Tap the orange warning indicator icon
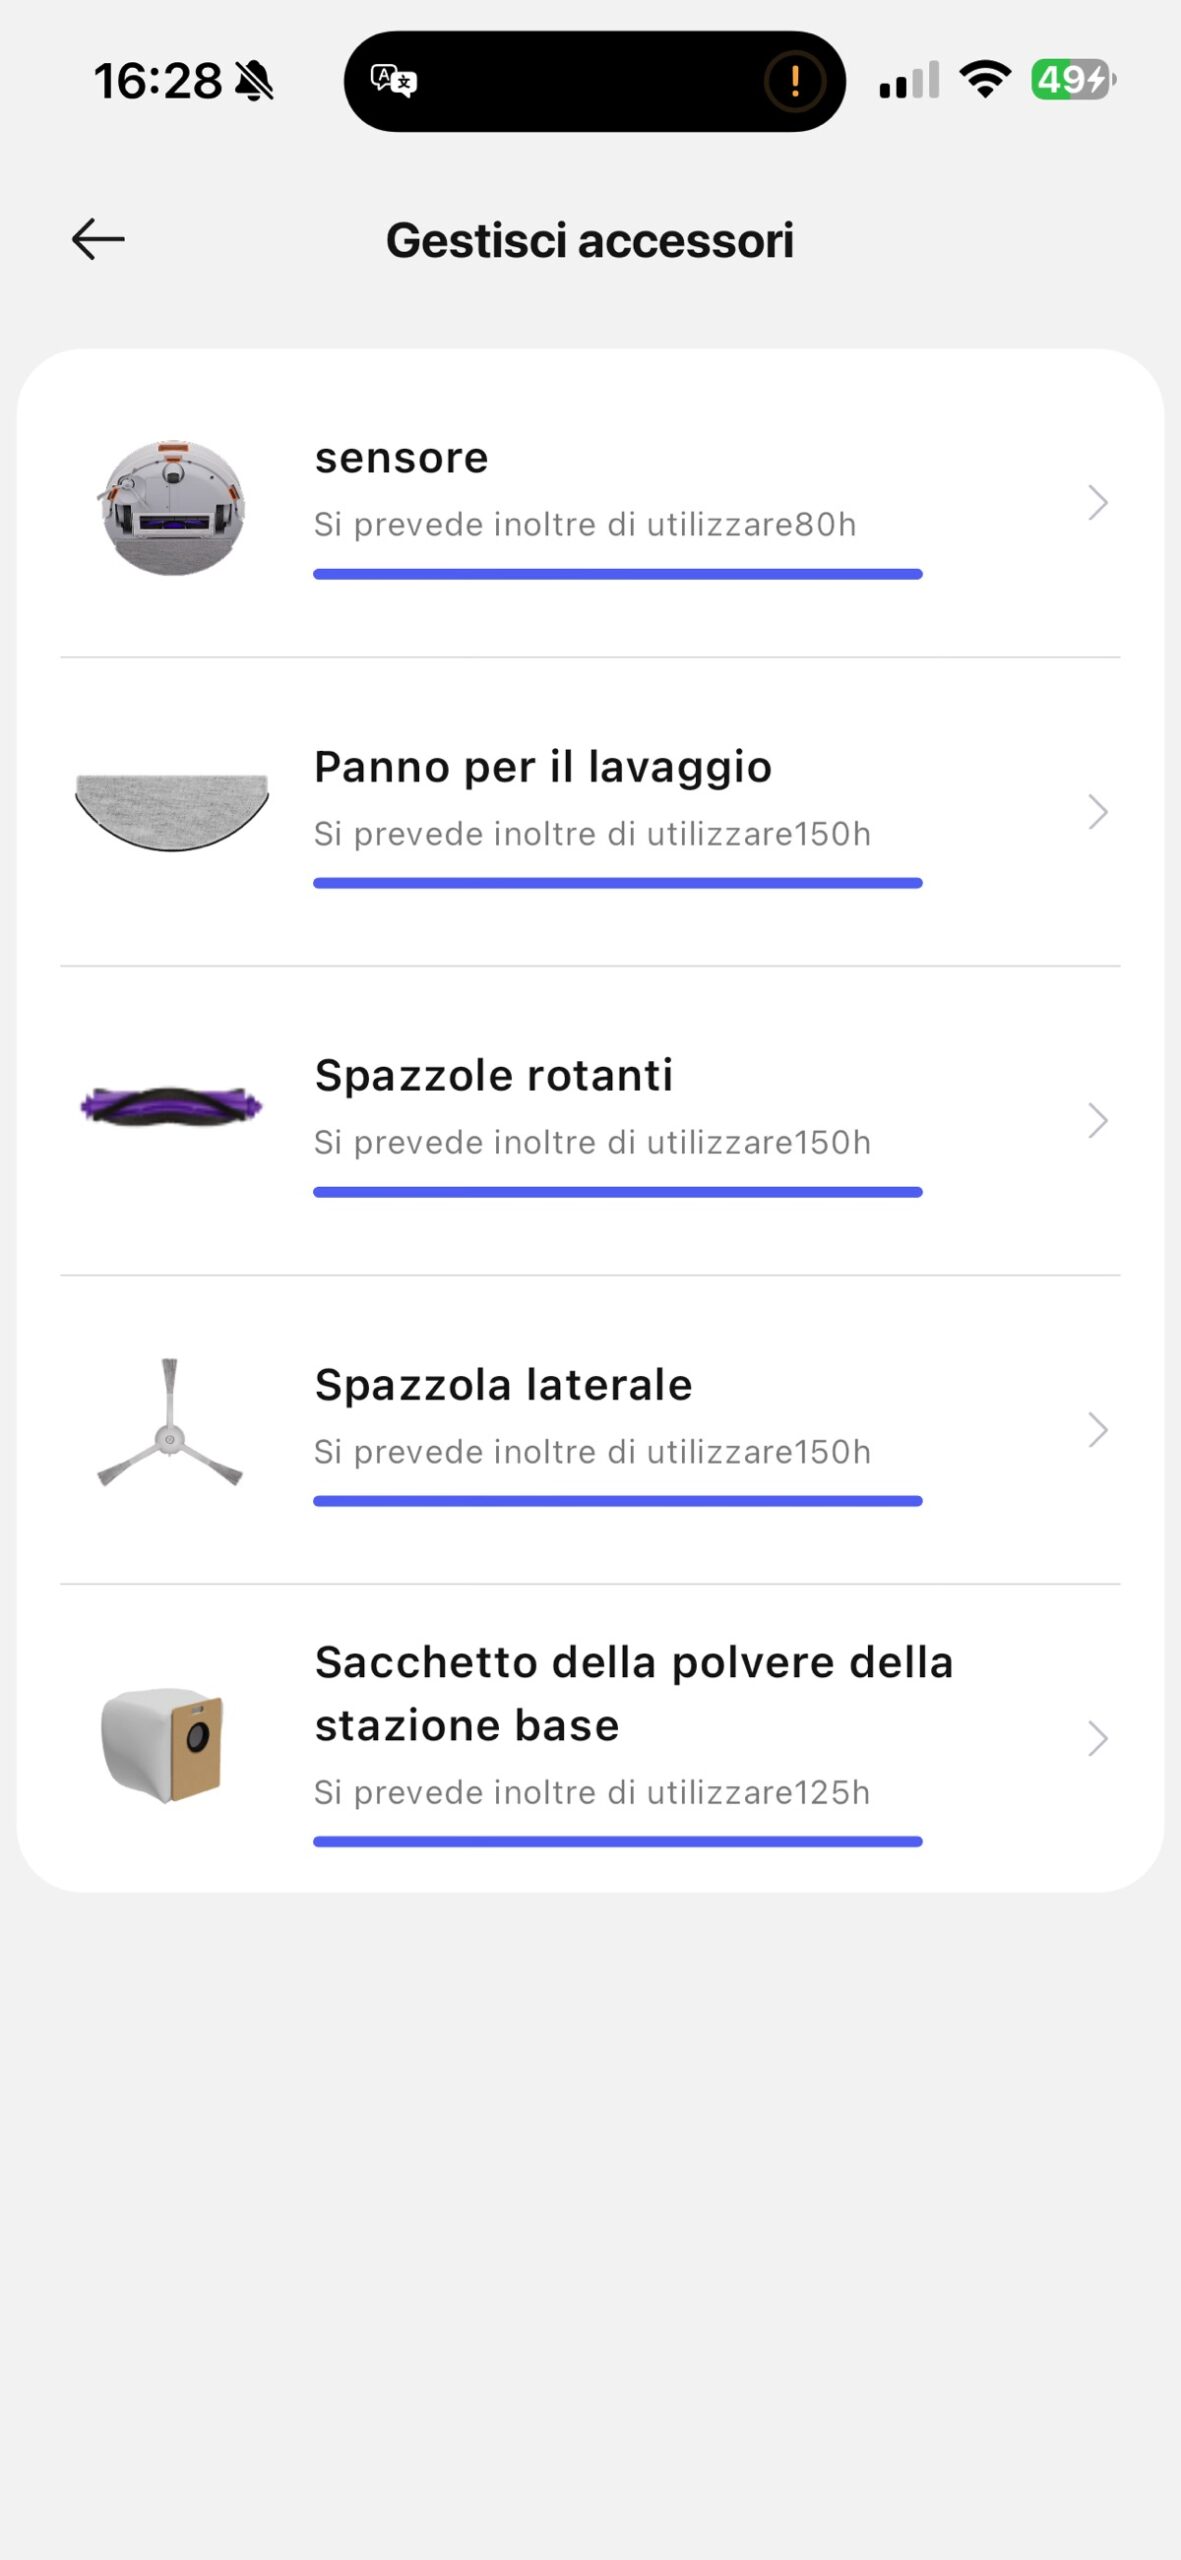Image resolution: width=1181 pixels, height=2560 pixels. 794,80
